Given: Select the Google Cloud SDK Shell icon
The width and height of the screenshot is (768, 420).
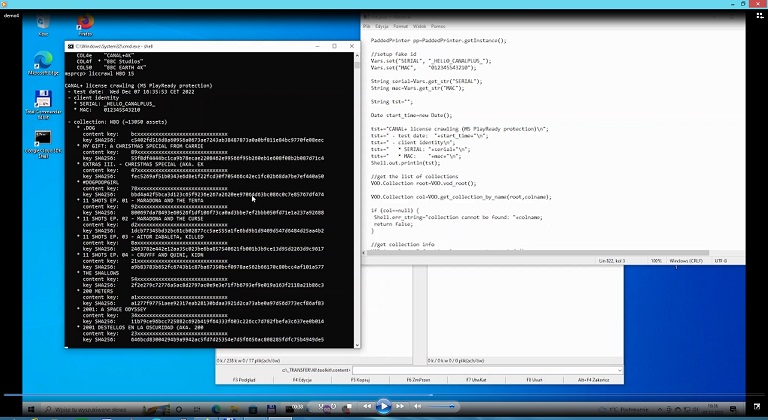Looking at the screenshot, I should pos(43,144).
